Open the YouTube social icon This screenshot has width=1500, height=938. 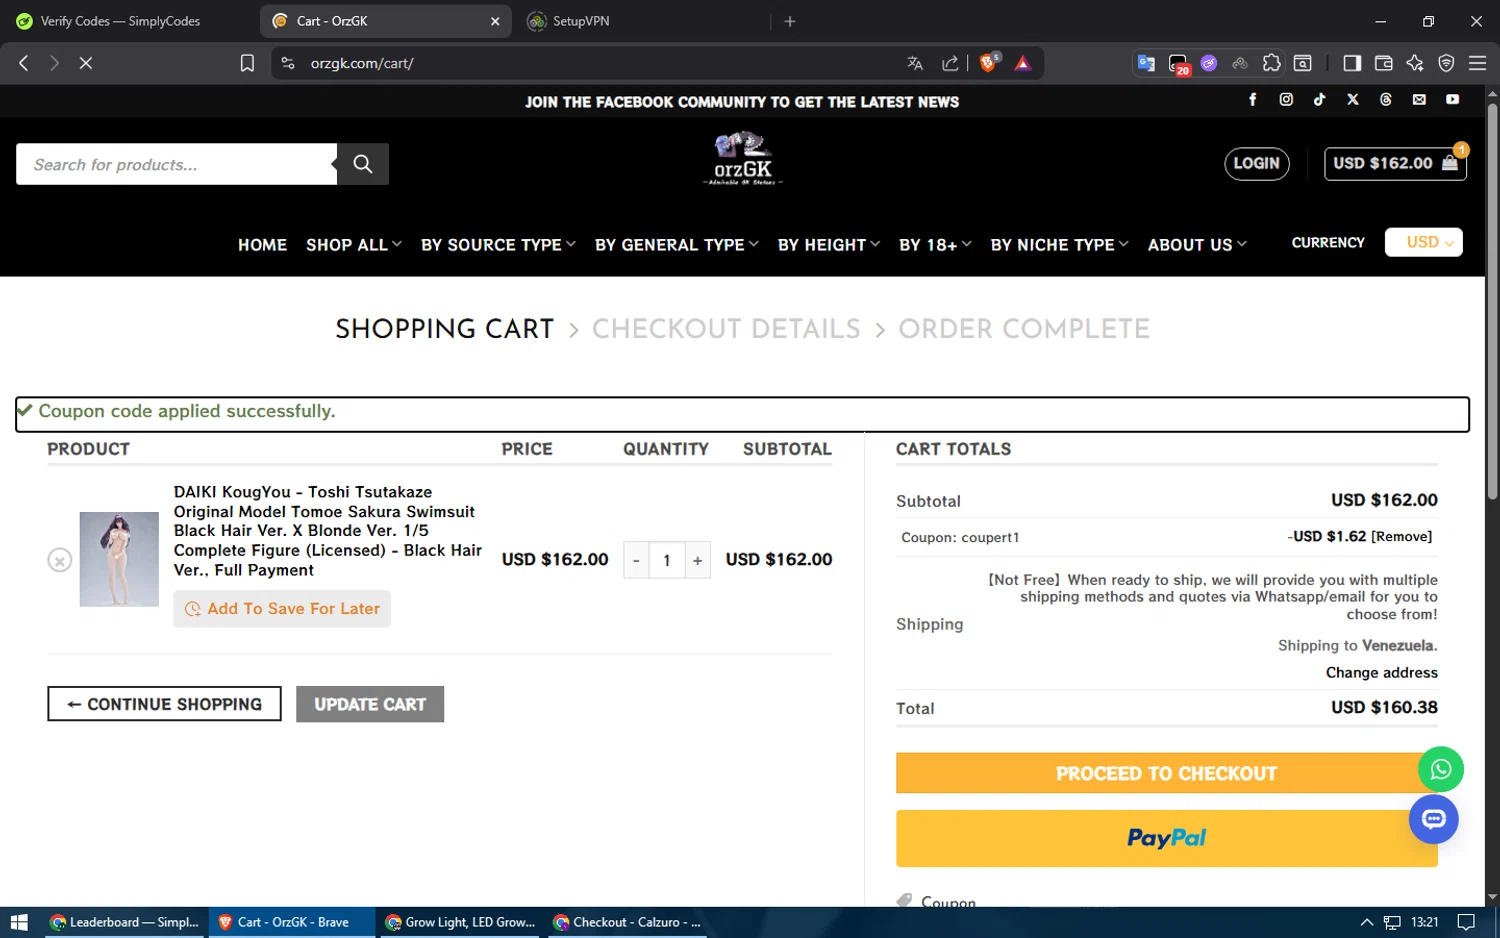point(1452,100)
